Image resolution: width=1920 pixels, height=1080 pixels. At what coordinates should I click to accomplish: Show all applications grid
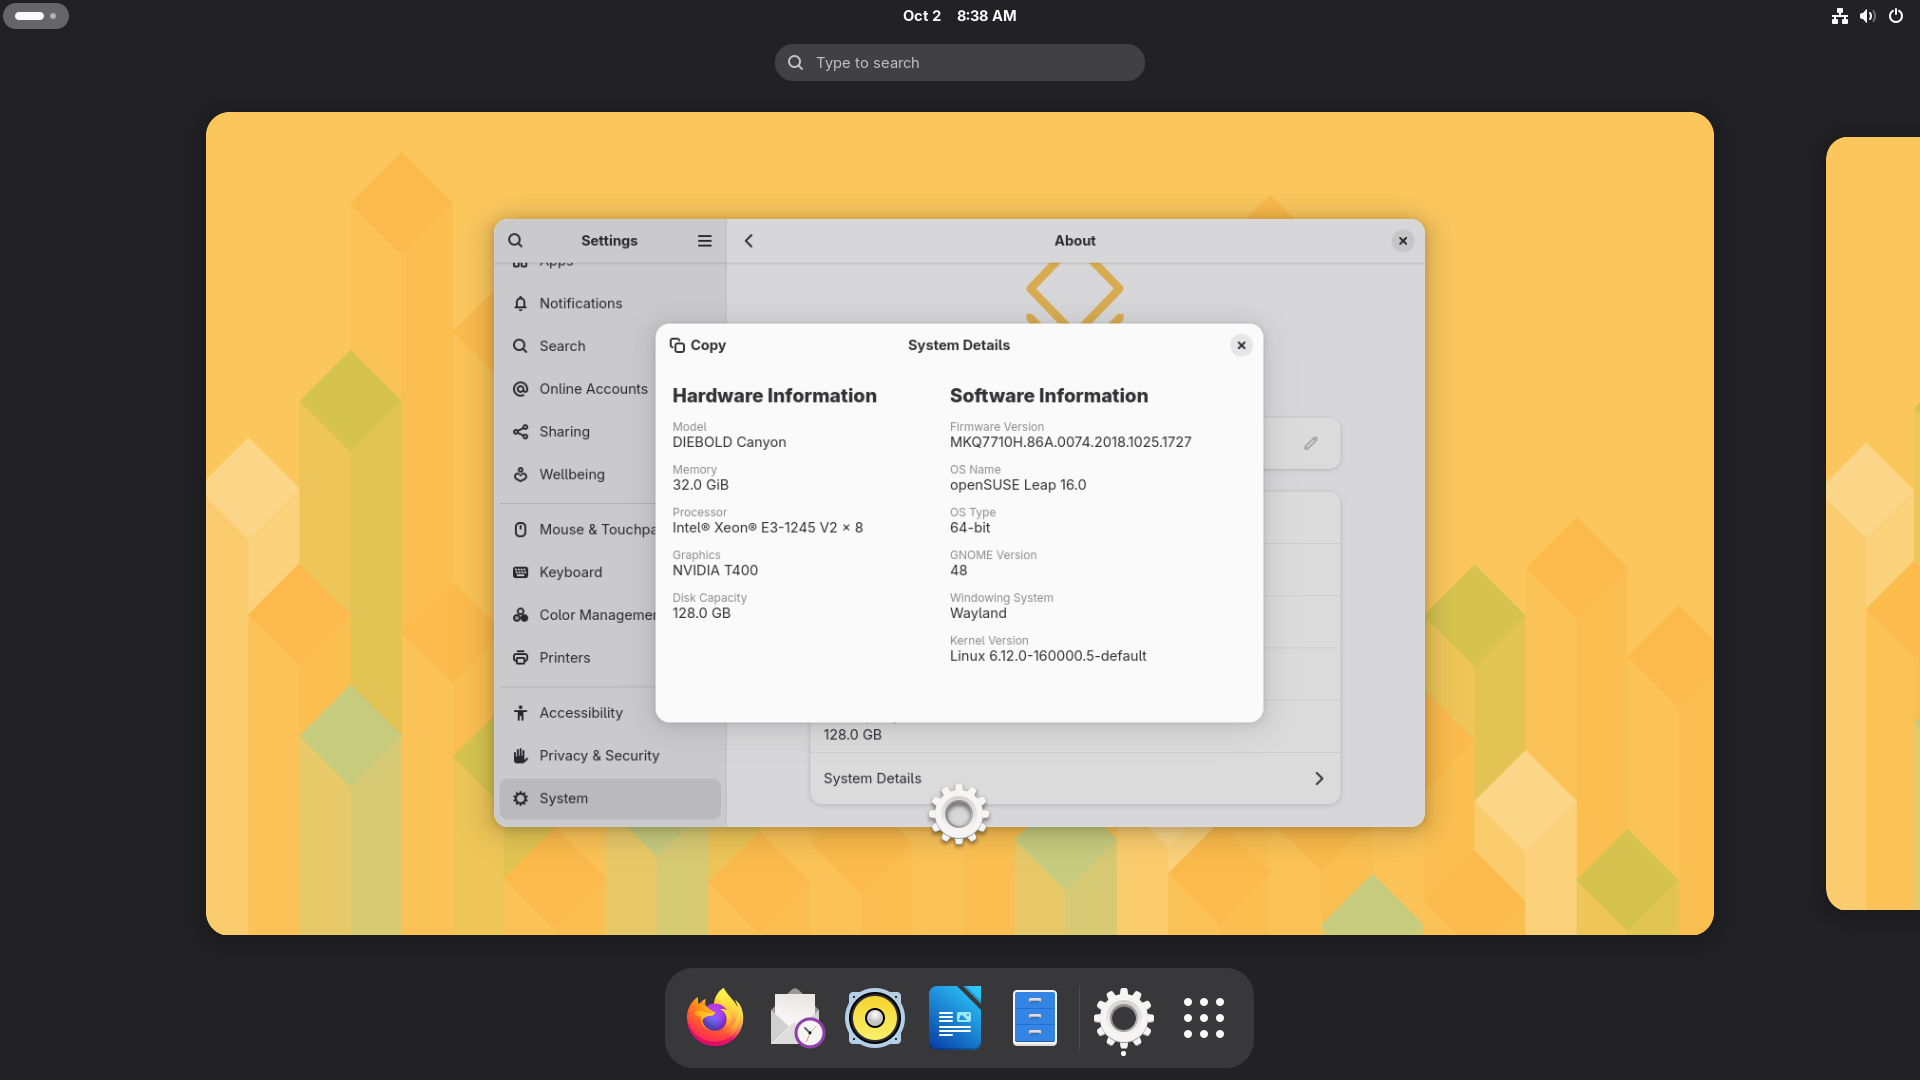pos(1203,1018)
